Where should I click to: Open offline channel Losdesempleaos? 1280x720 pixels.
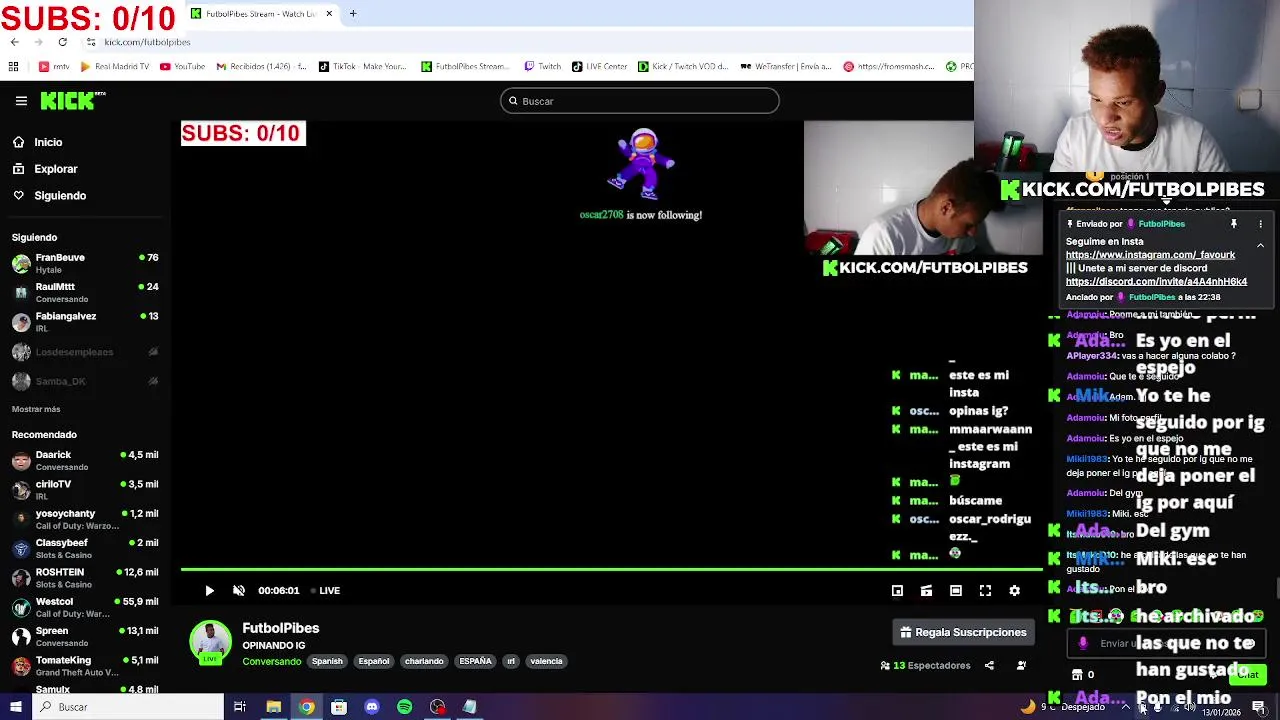(x=85, y=352)
